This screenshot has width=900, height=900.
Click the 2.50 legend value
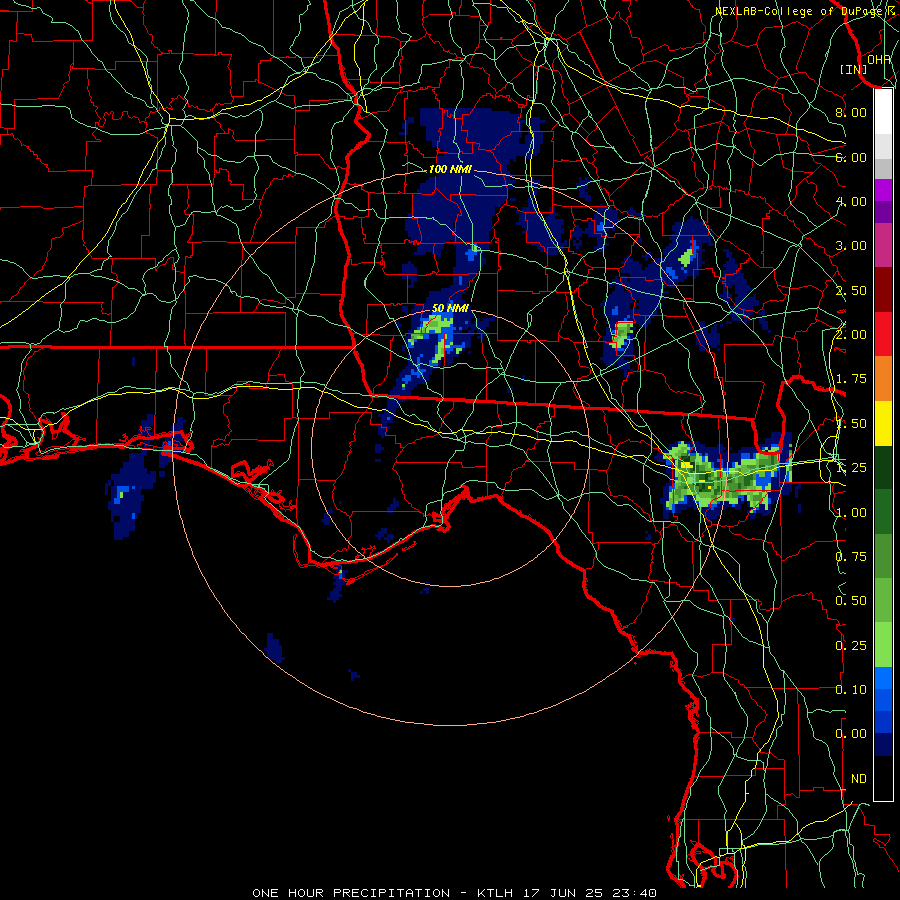851,290
